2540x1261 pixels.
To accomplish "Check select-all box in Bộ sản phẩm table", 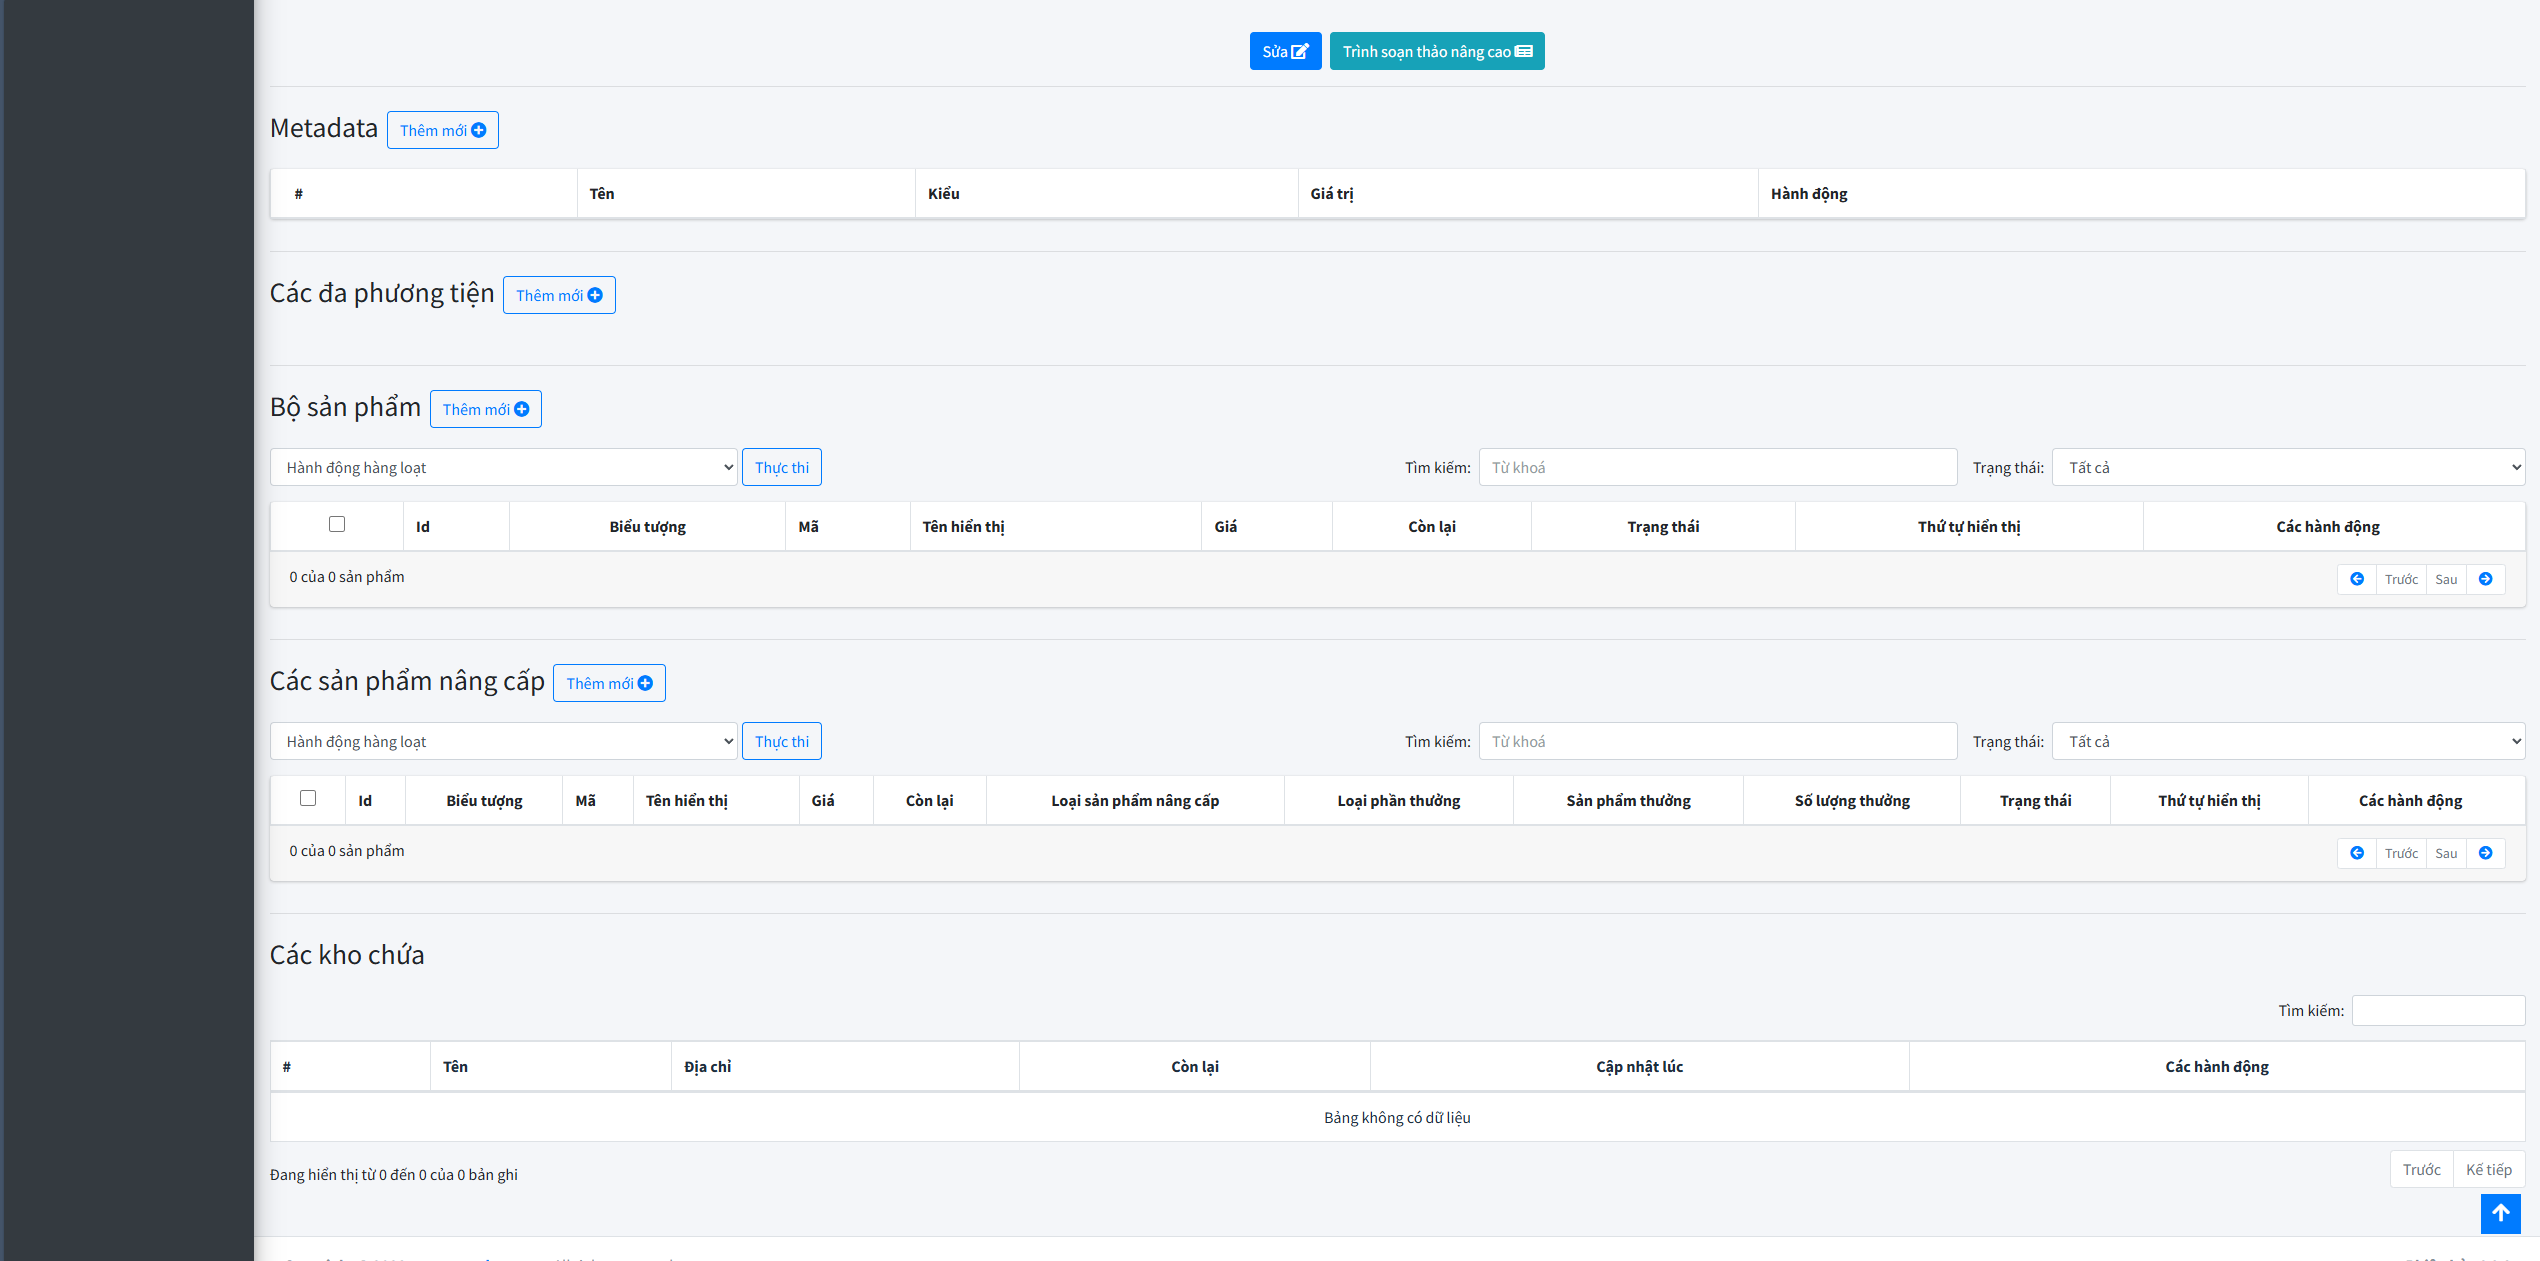I will [337, 524].
